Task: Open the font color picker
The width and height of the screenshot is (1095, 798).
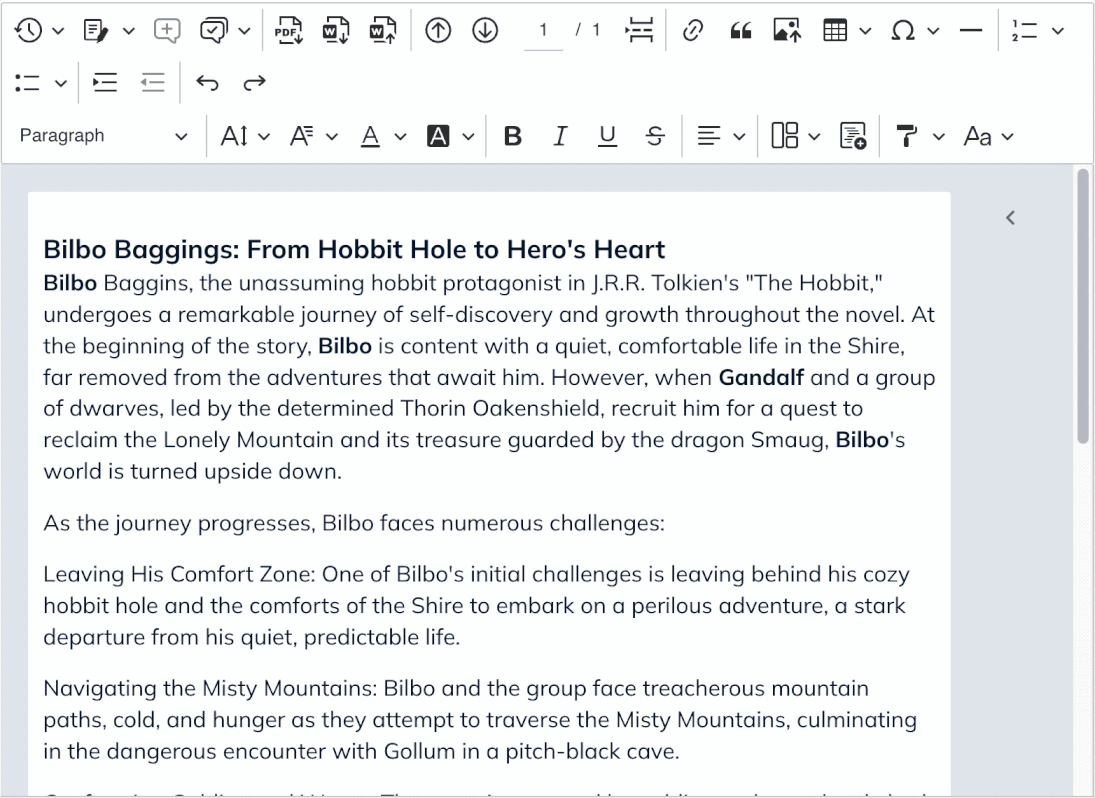Action: point(383,136)
